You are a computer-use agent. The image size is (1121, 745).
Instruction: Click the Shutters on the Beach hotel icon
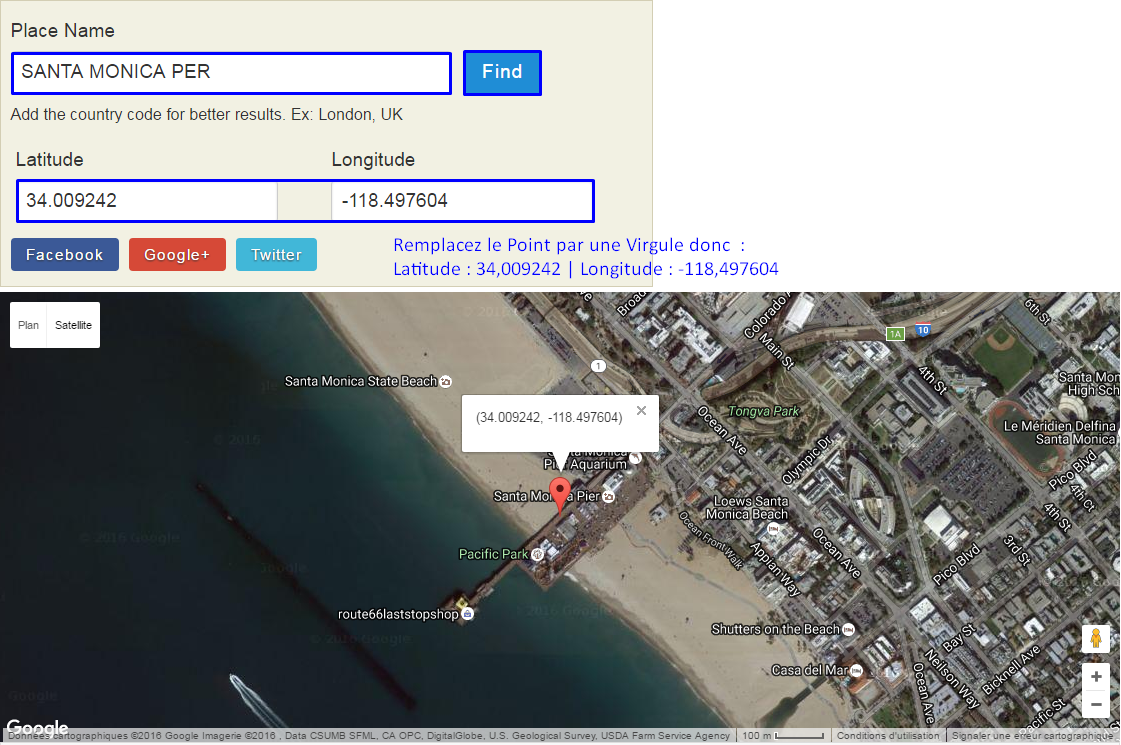(849, 630)
